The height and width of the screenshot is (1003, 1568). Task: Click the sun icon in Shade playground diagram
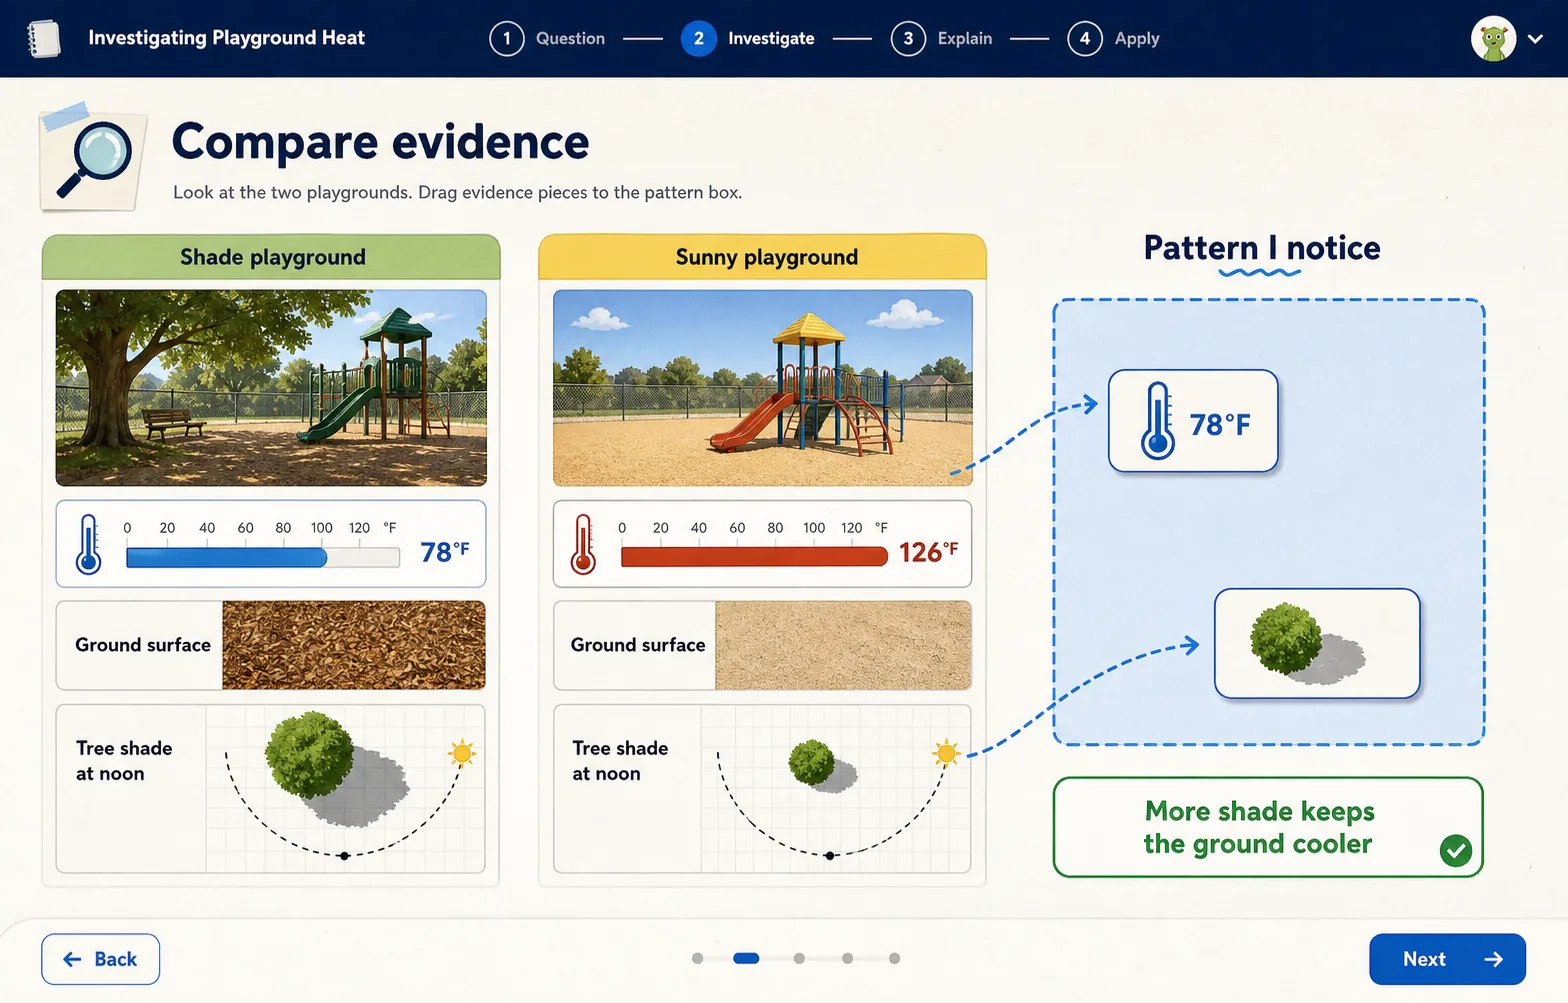462,753
